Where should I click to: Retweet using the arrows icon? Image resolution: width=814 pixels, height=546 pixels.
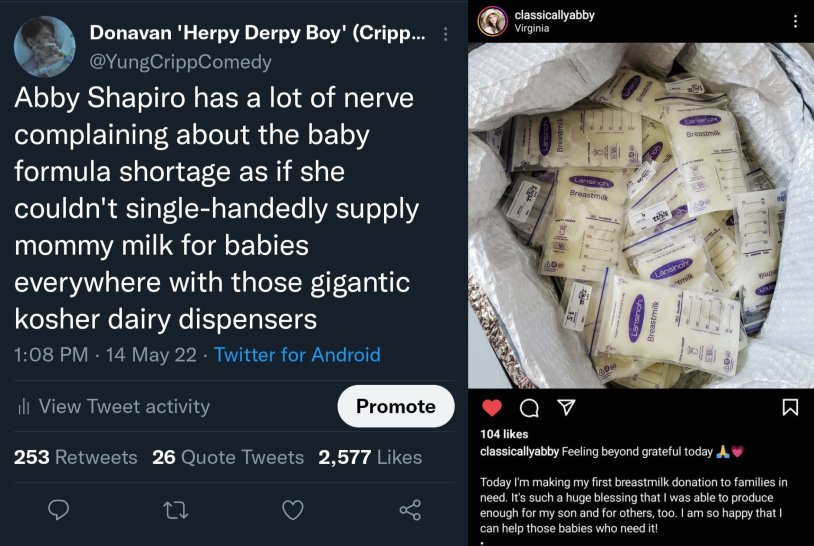[175, 510]
